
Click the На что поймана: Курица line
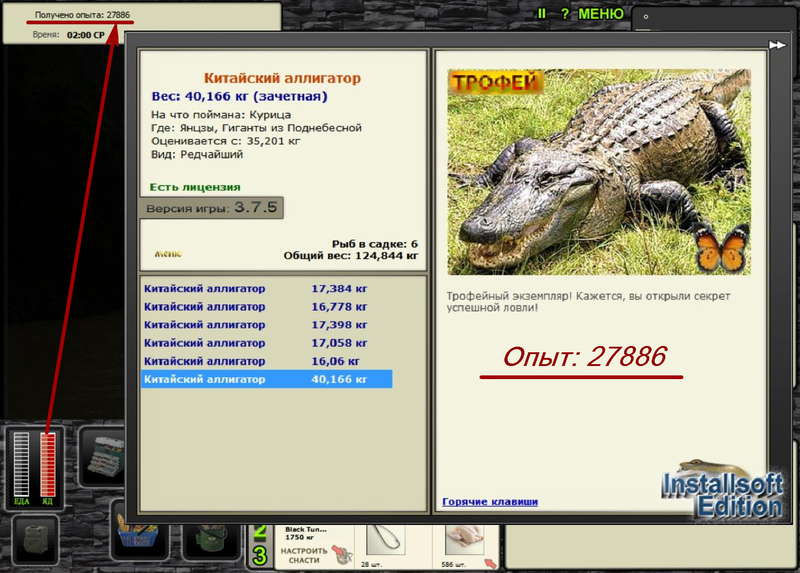(221, 115)
